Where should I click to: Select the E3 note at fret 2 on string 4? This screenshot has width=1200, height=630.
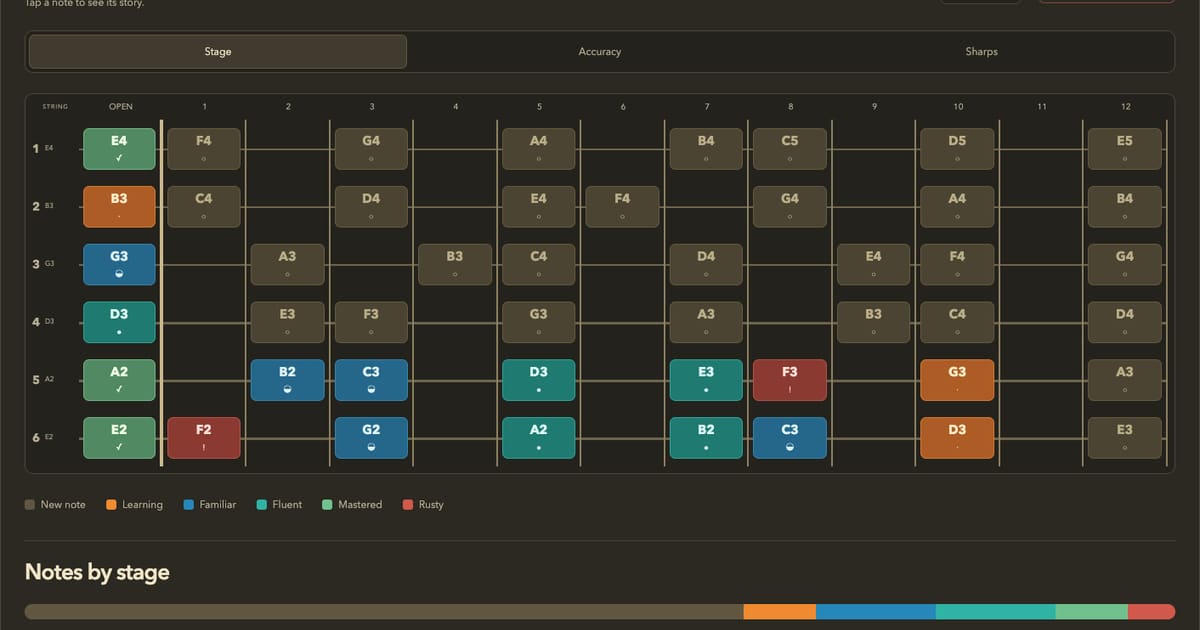(x=288, y=322)
